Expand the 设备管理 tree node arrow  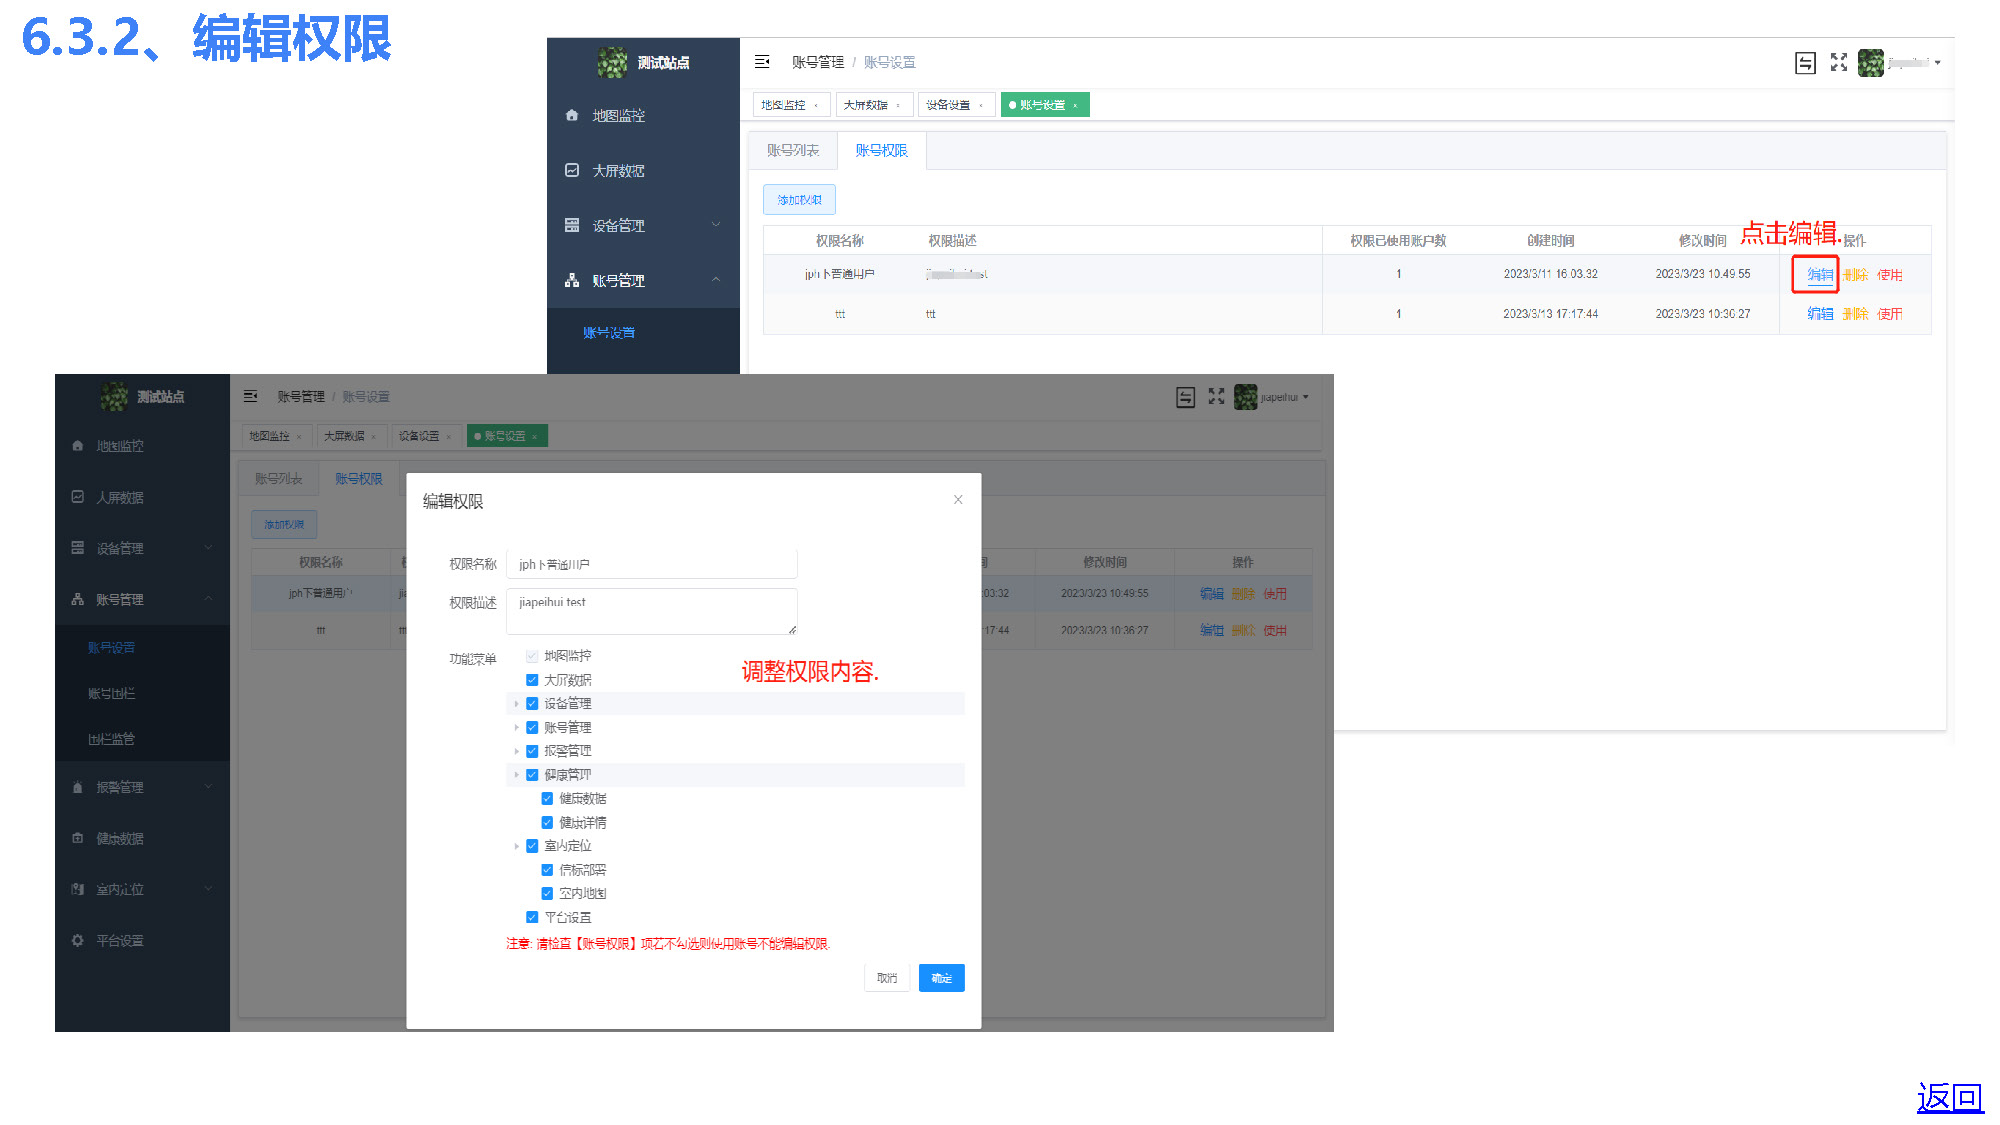pyautogui.click(x=516, y=704)
